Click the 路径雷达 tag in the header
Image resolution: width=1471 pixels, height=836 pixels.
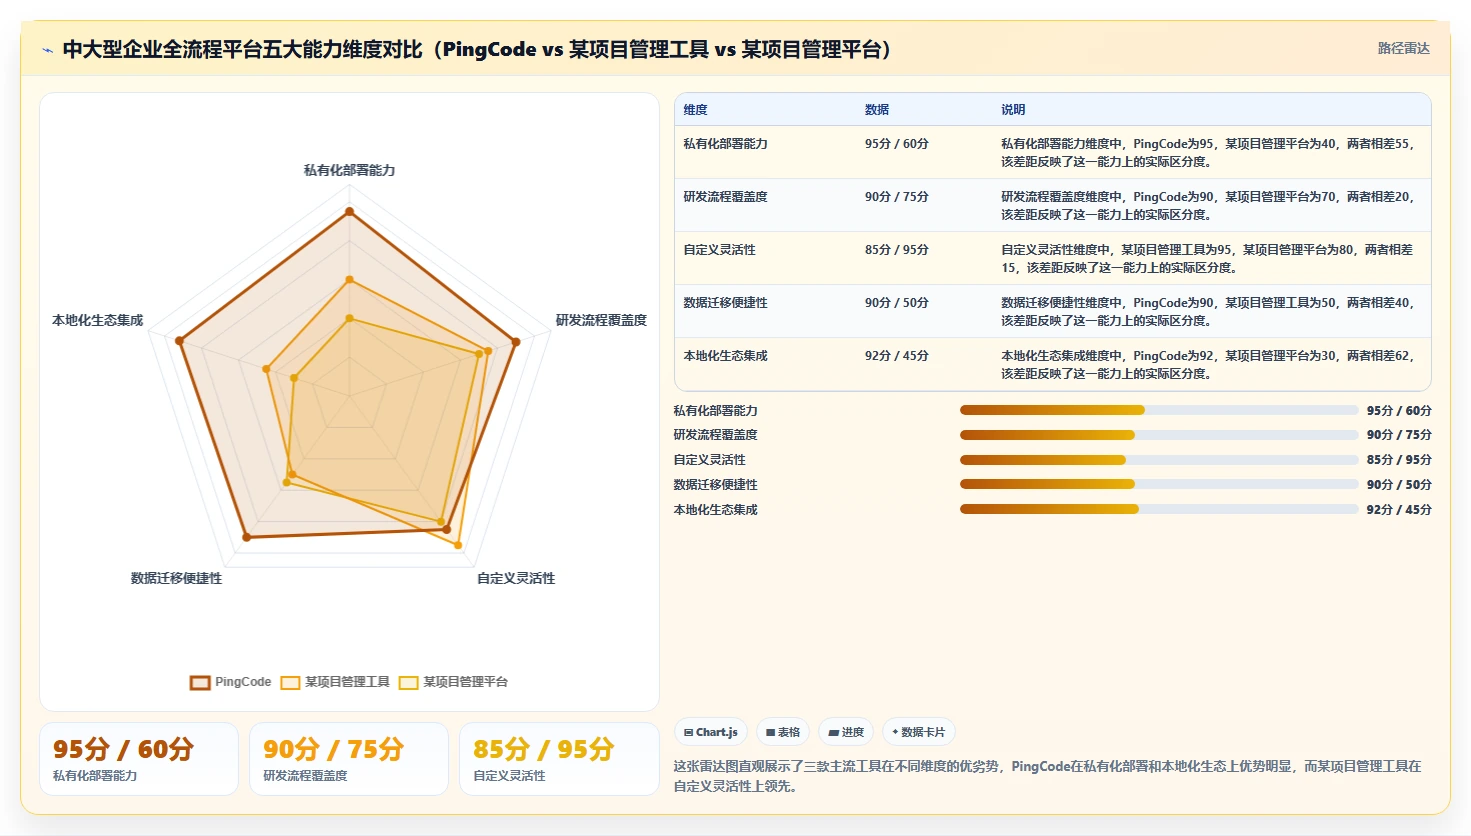pos(1403,48)
